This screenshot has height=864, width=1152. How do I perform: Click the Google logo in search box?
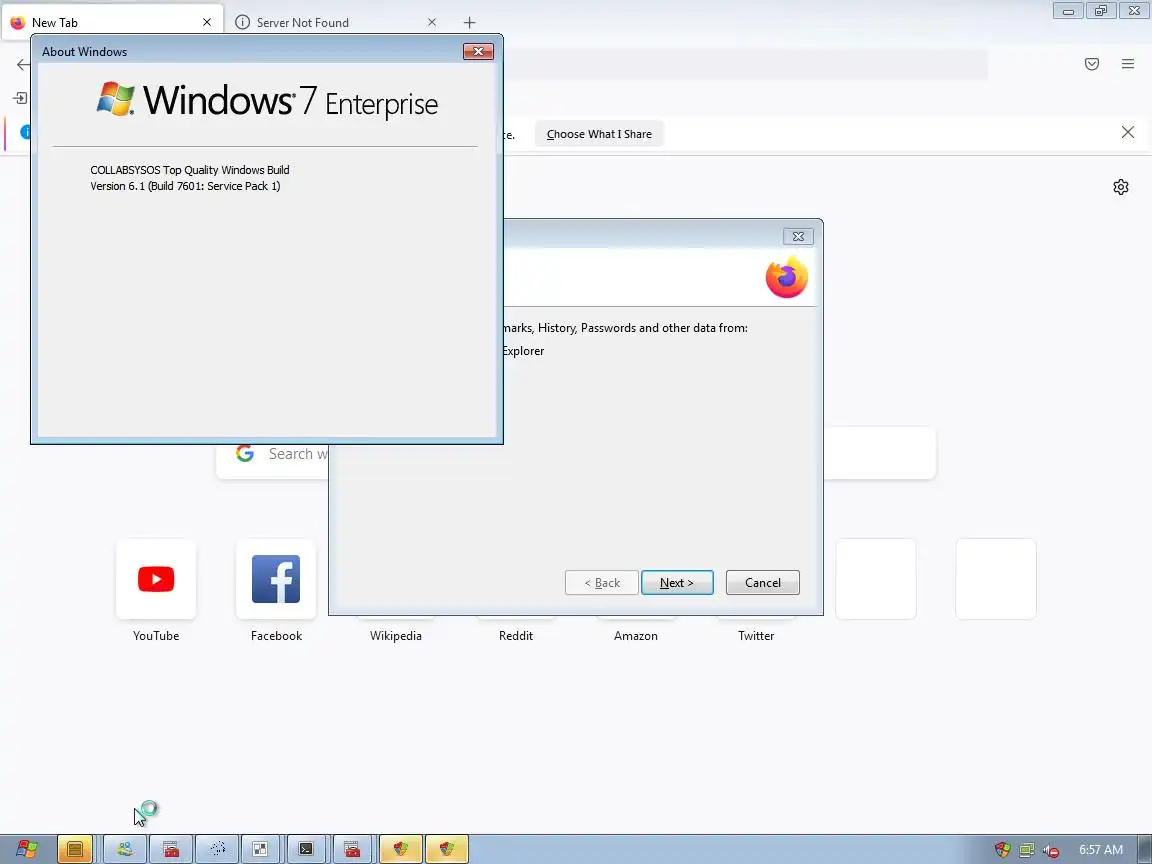point(245,453)
